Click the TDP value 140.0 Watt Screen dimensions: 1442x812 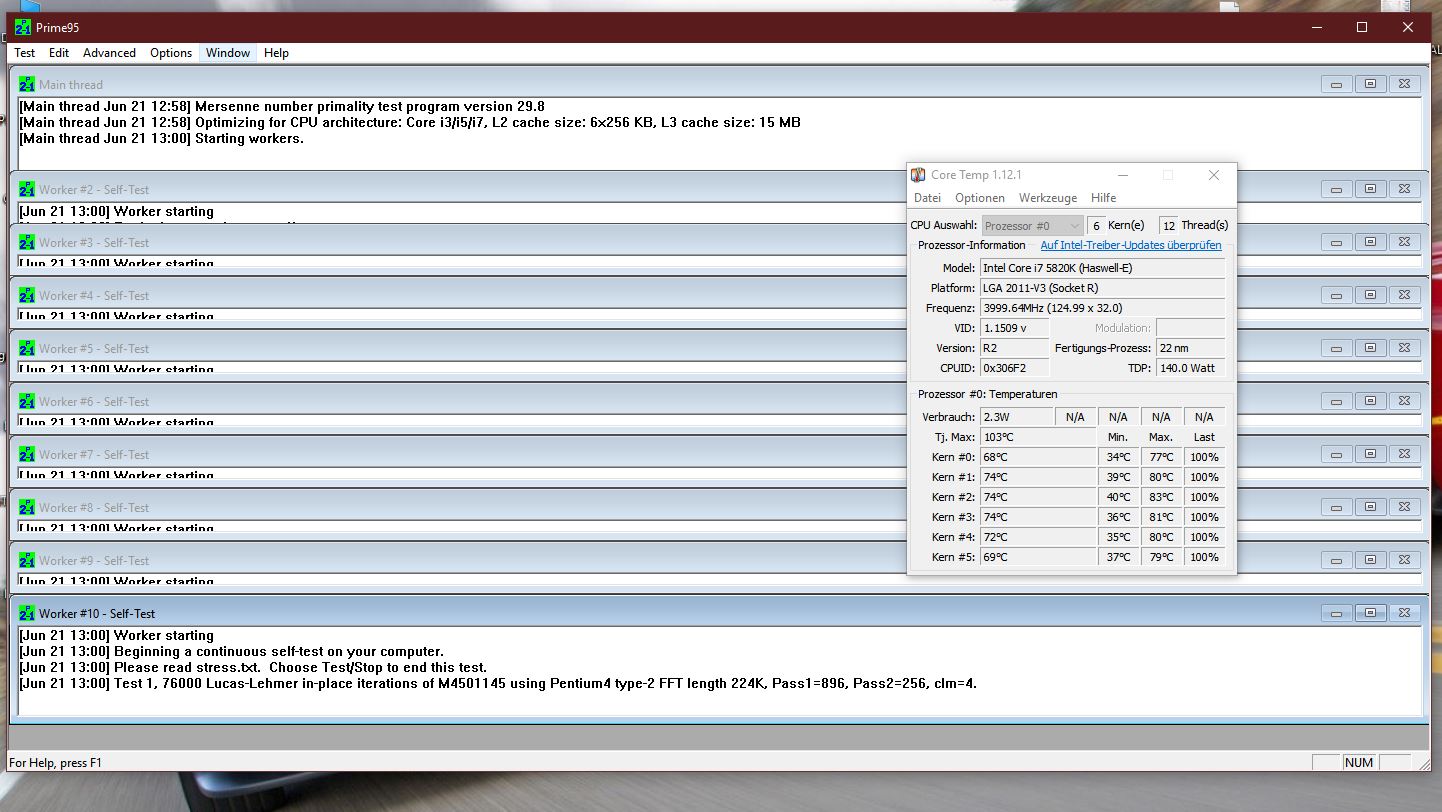pos(1191,368)
